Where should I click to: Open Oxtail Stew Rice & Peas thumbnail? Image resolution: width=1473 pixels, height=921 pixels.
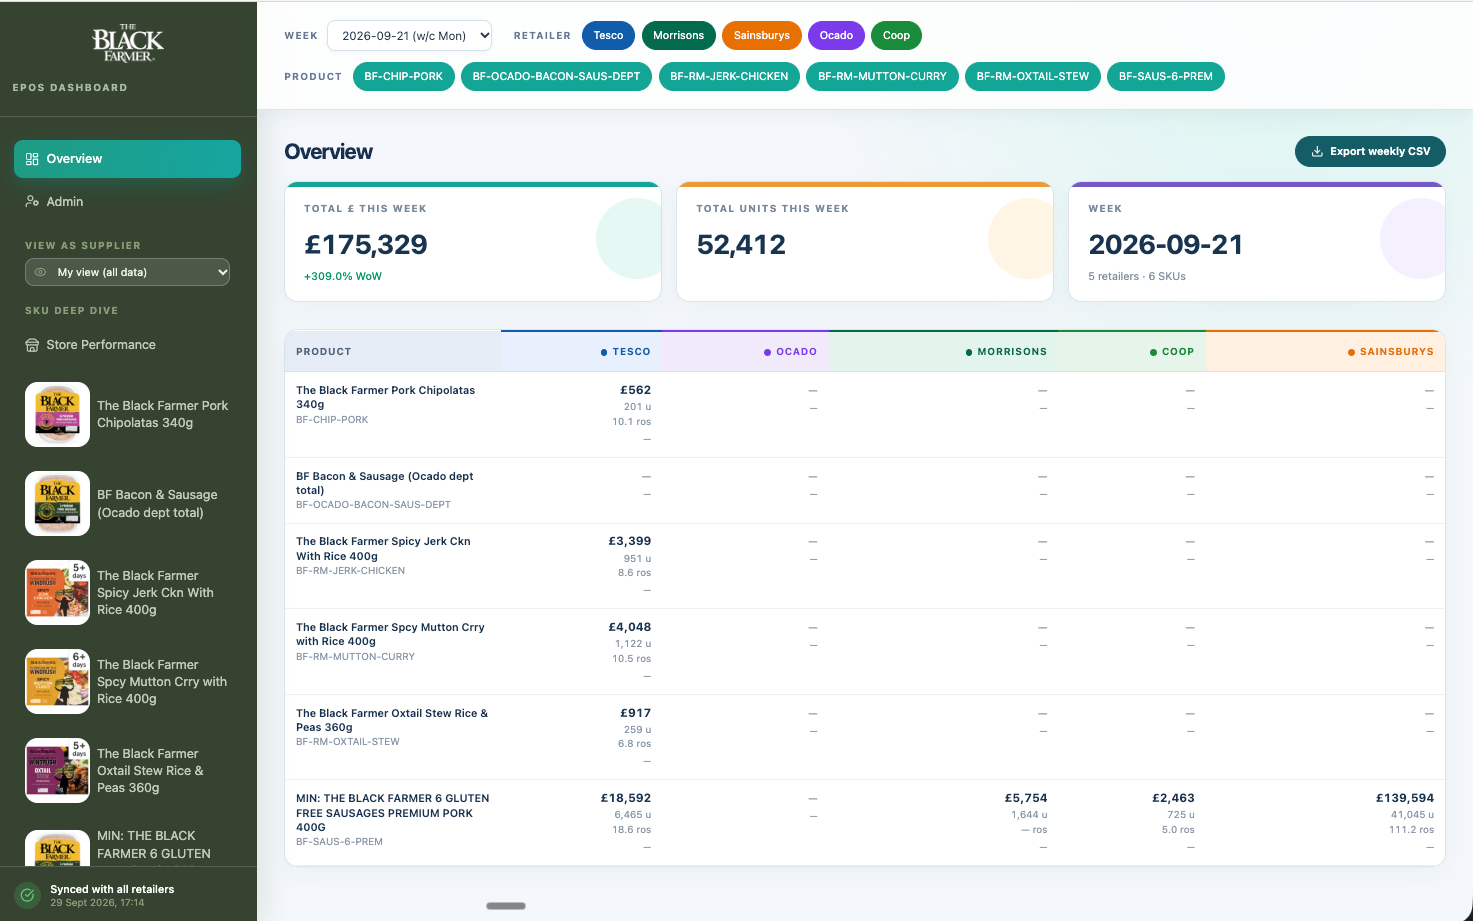tap(57, 770)
